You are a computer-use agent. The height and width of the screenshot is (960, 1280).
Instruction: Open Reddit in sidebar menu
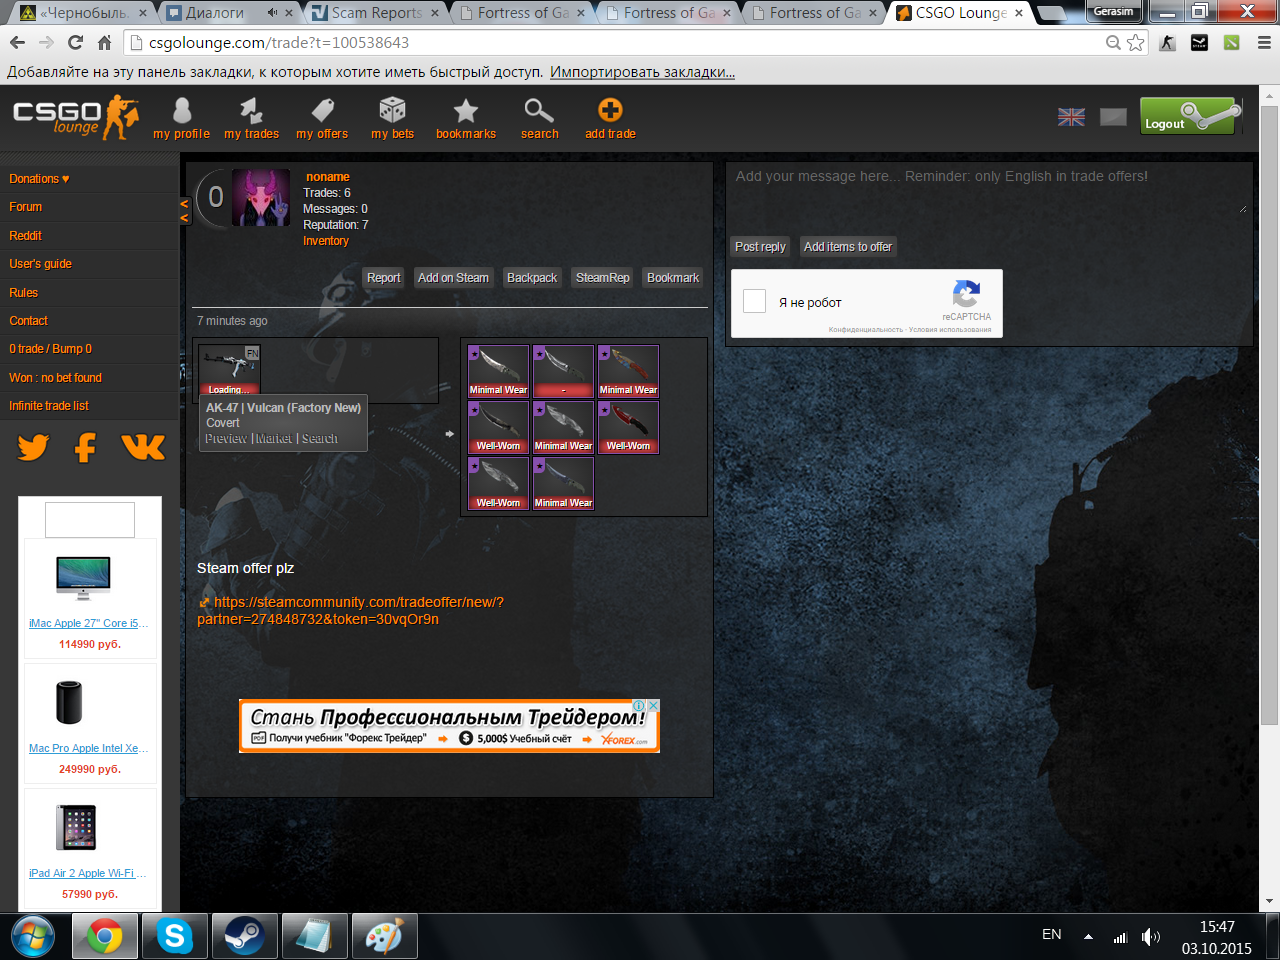point(25,236)
